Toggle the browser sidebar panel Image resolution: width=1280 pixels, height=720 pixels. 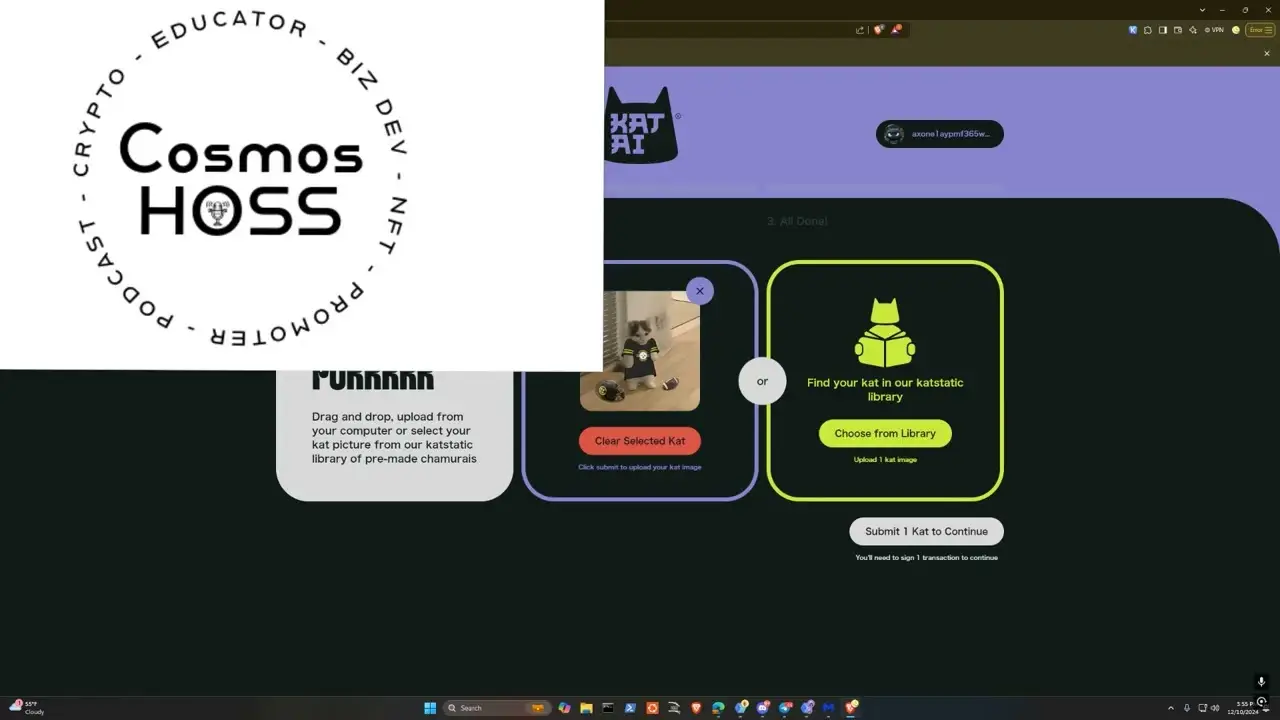tap(1163, 30)
